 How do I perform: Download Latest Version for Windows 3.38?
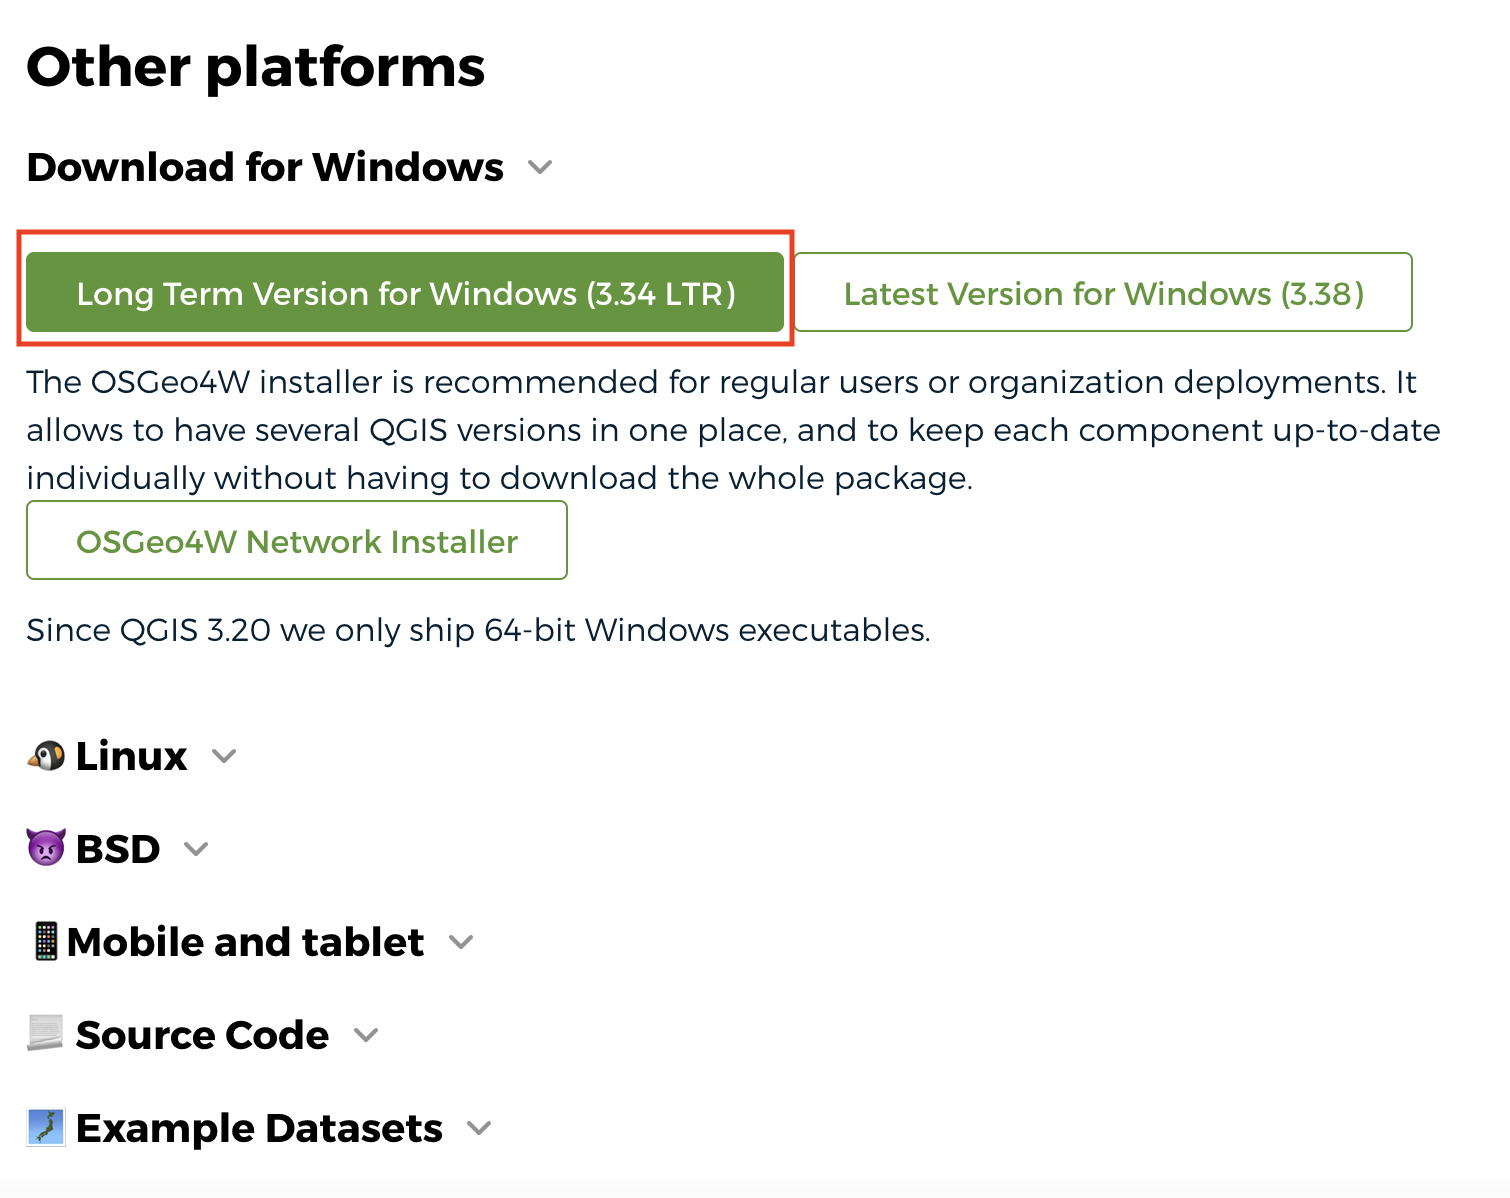[x=1103, y=293]
